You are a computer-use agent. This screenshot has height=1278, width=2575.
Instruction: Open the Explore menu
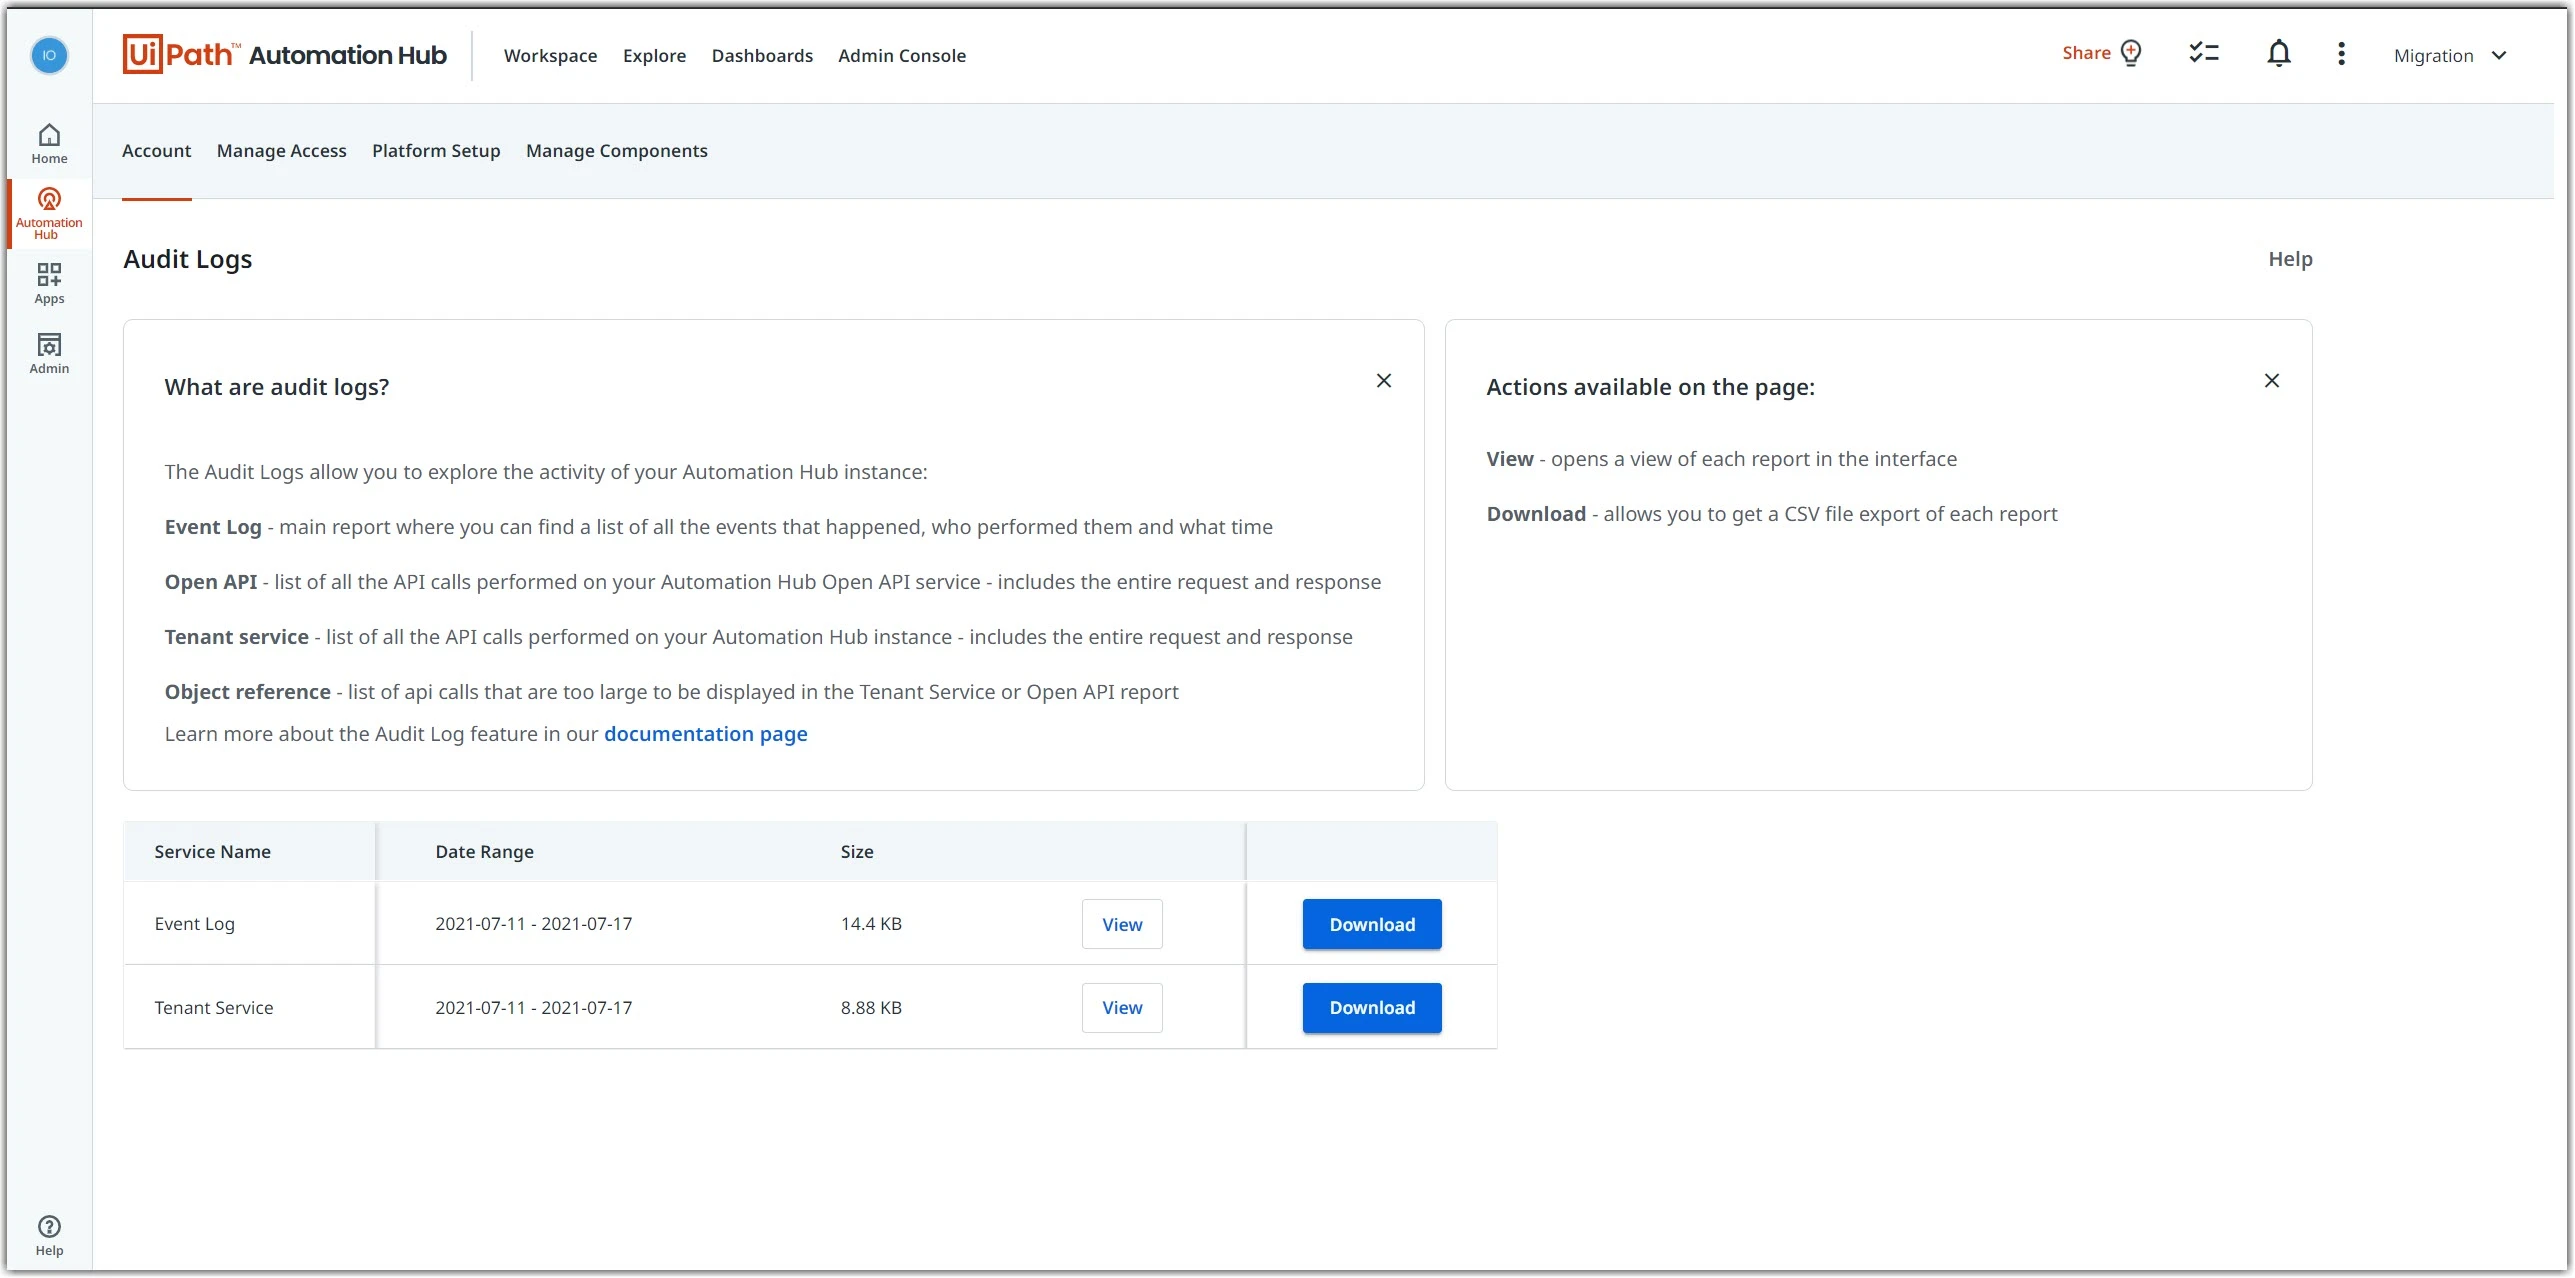pos(655,56)
